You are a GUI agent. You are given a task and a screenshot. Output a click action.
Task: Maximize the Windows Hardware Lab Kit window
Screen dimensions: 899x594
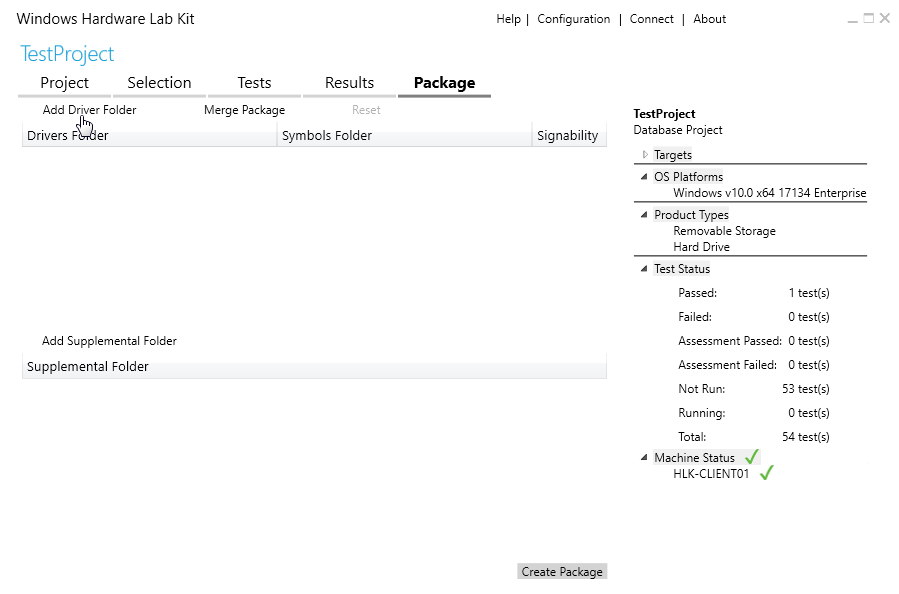[x=869, y=18]
